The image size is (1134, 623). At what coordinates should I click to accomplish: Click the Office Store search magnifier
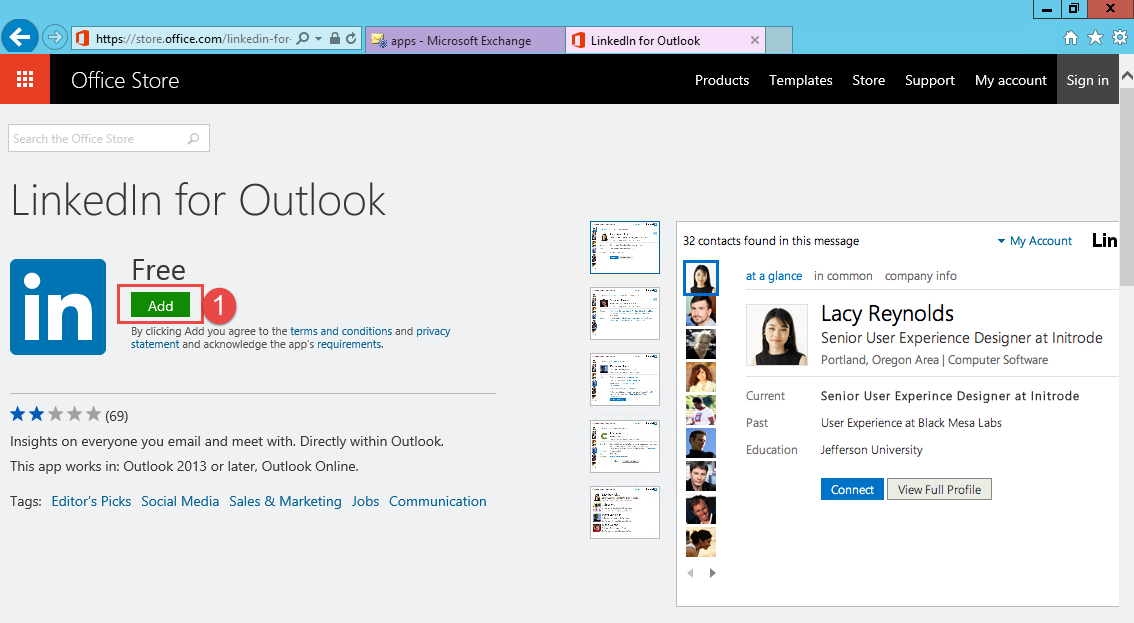(x=193, y=138)
